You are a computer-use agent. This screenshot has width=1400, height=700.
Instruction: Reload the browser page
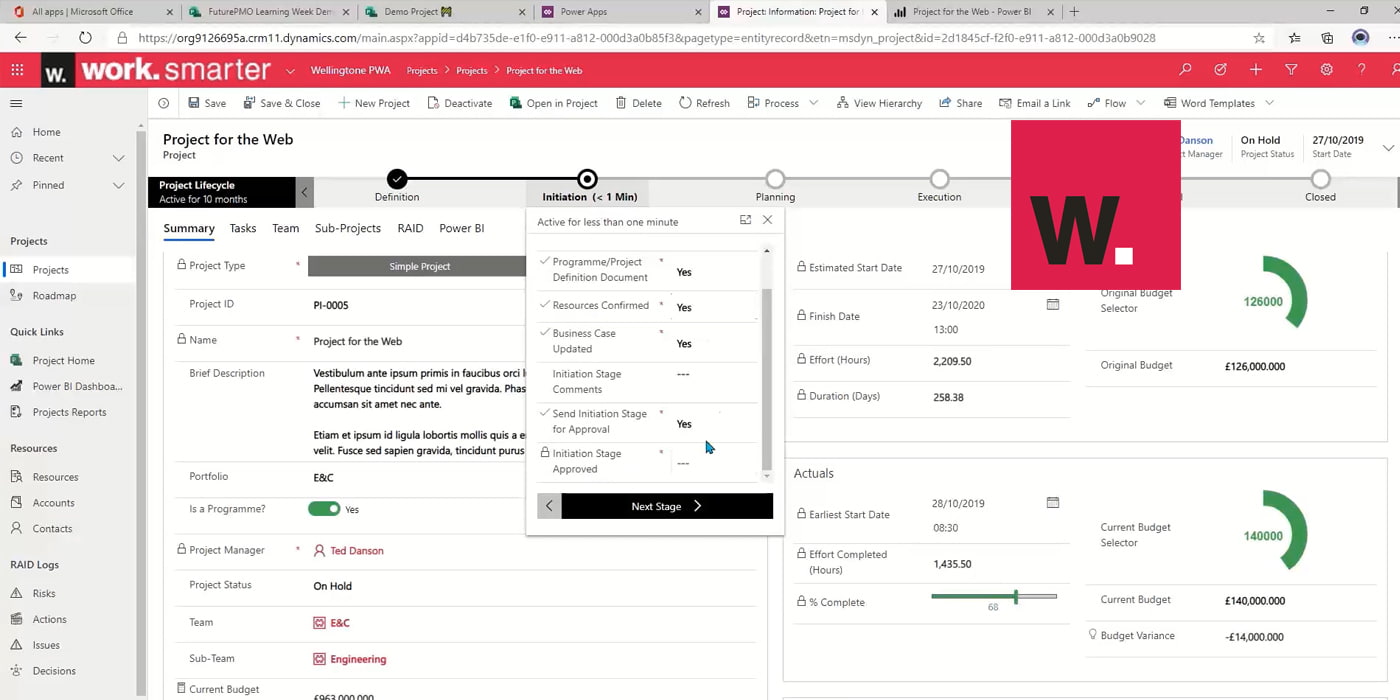tap(85, 38)
